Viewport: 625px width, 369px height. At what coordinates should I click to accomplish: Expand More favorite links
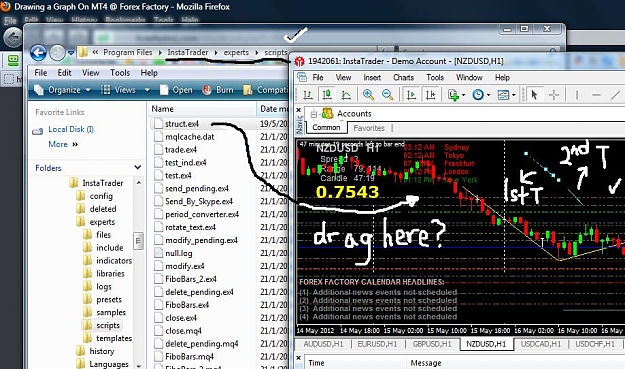pyautogui.click(x=63, y=144)
